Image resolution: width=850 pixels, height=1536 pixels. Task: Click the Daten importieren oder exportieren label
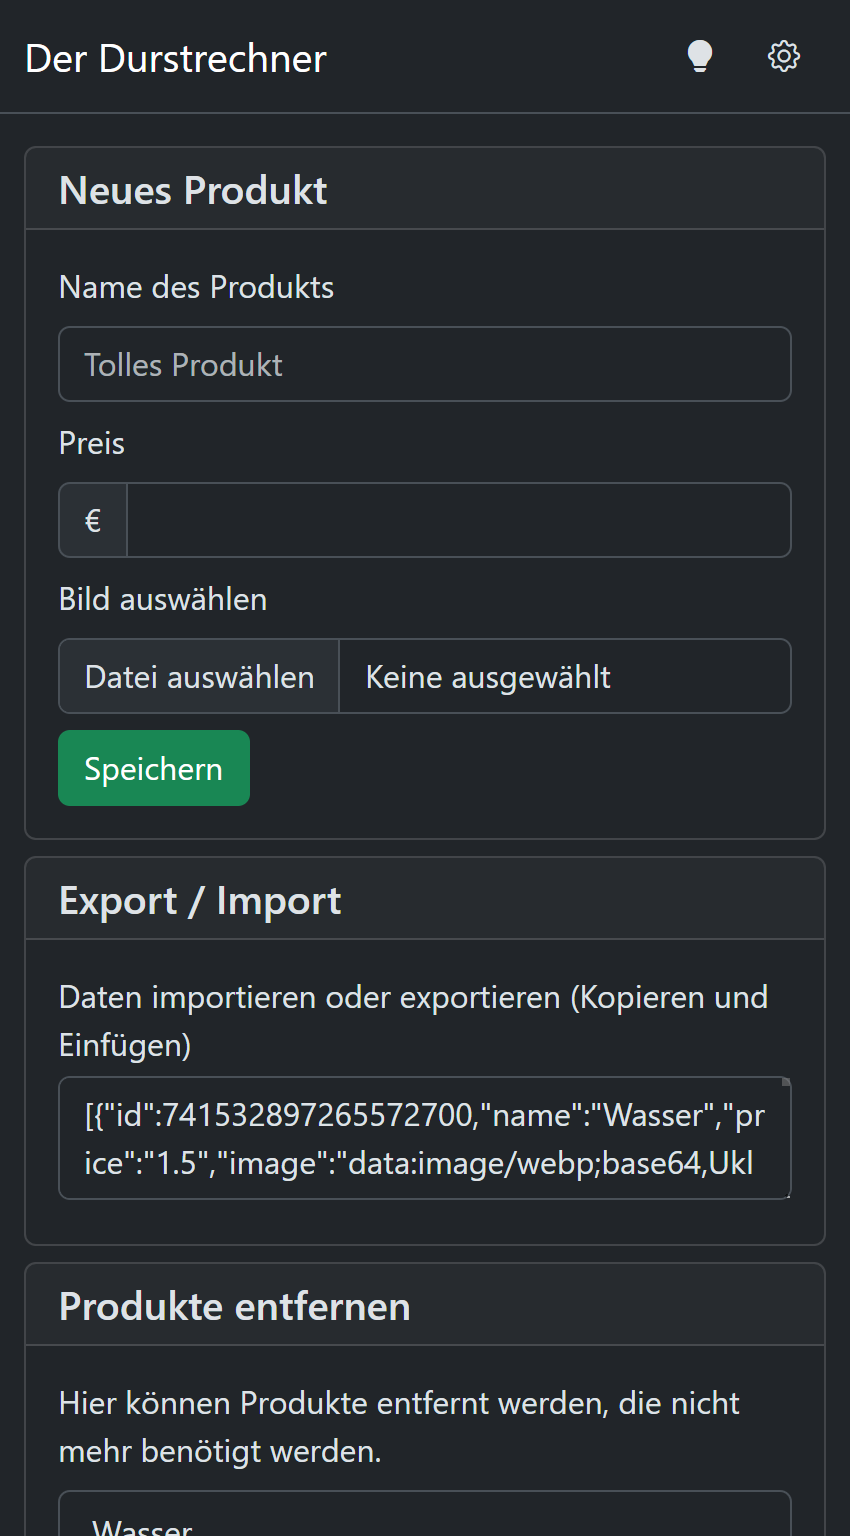(x=413, y=1021)
